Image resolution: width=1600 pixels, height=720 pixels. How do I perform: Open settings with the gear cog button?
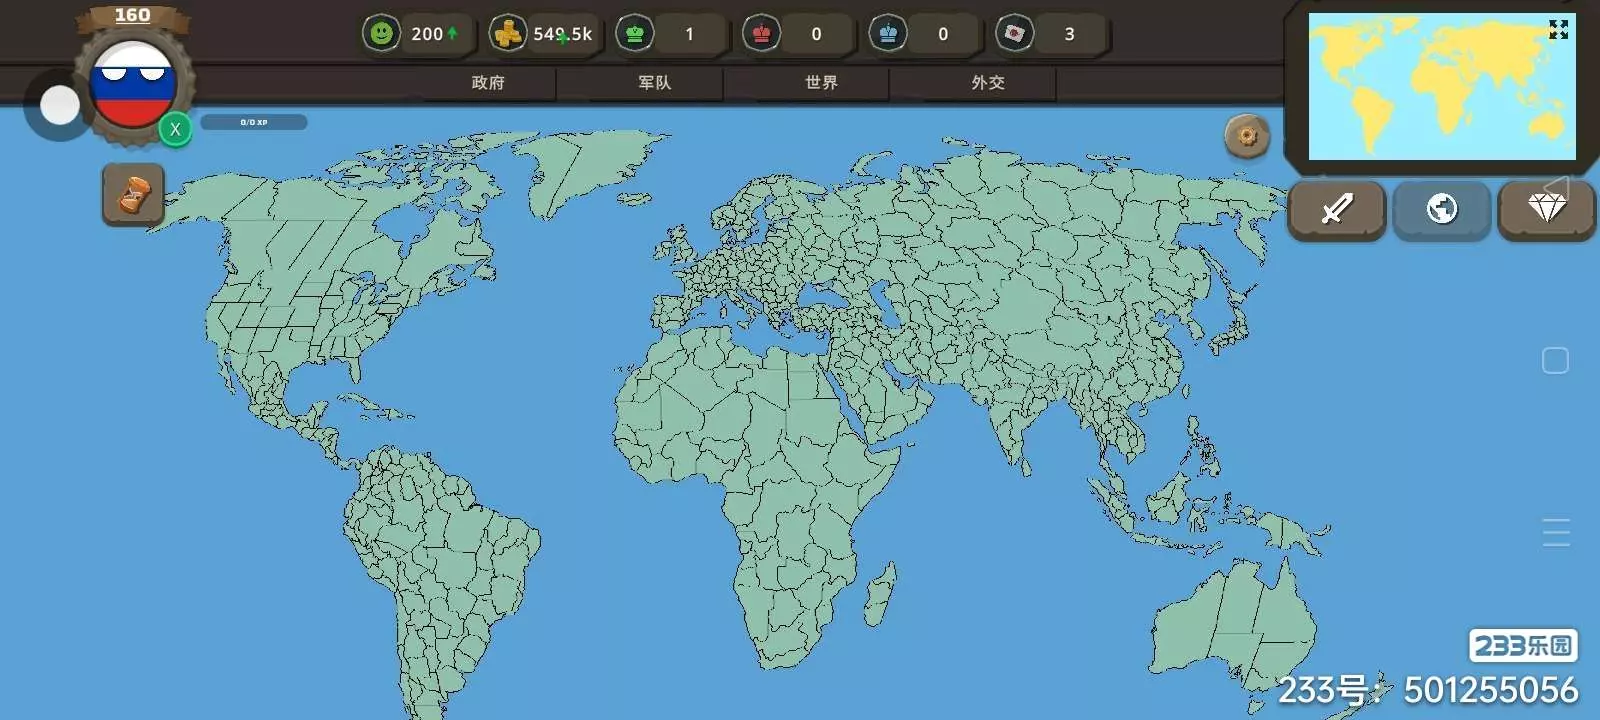click(1247, 136)
